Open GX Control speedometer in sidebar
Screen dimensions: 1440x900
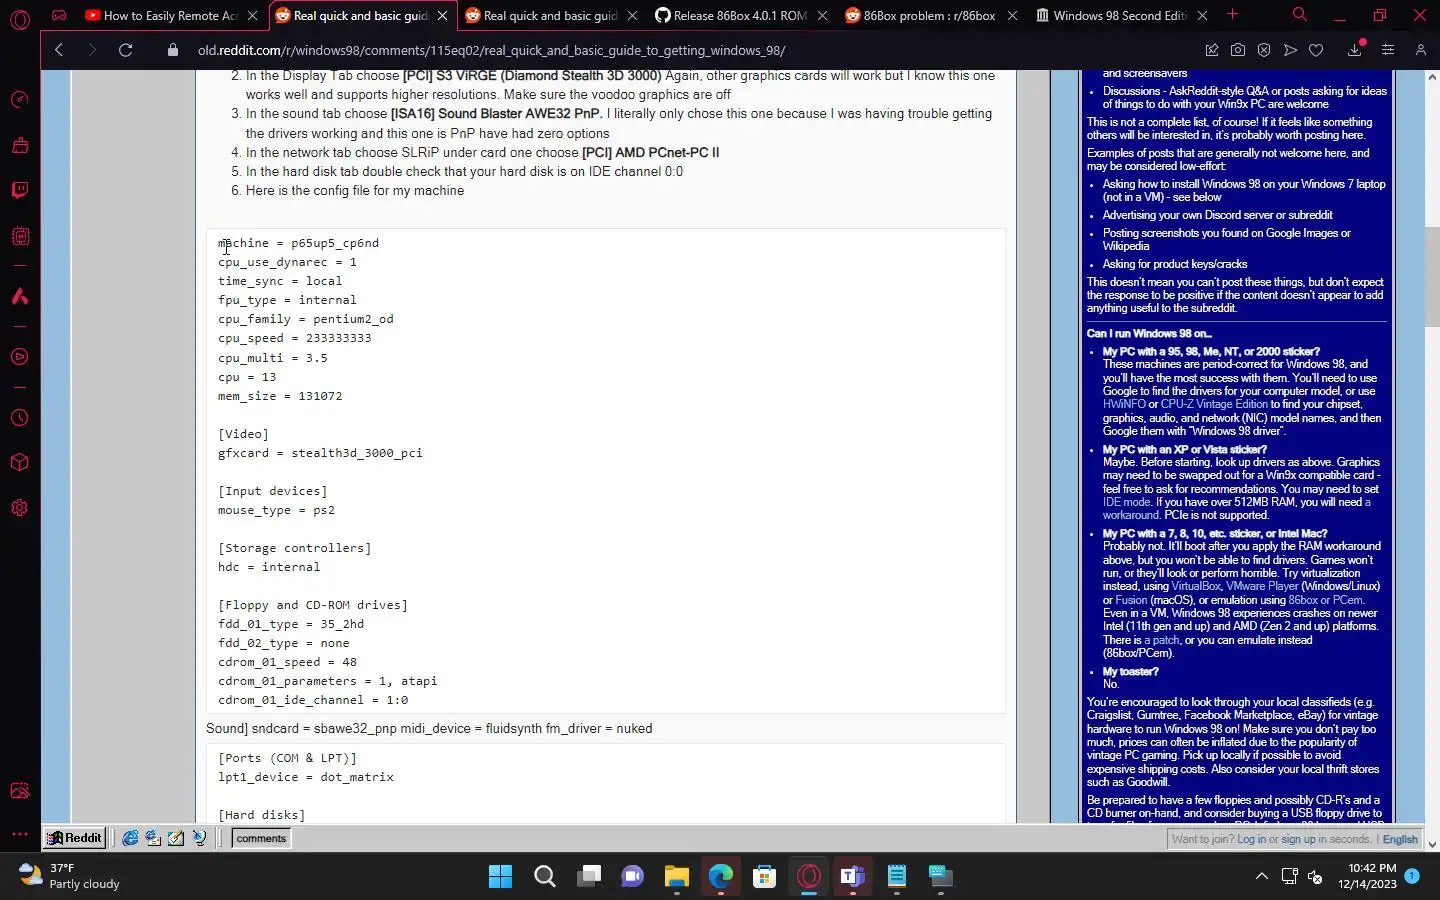click(x=20, y=100)
